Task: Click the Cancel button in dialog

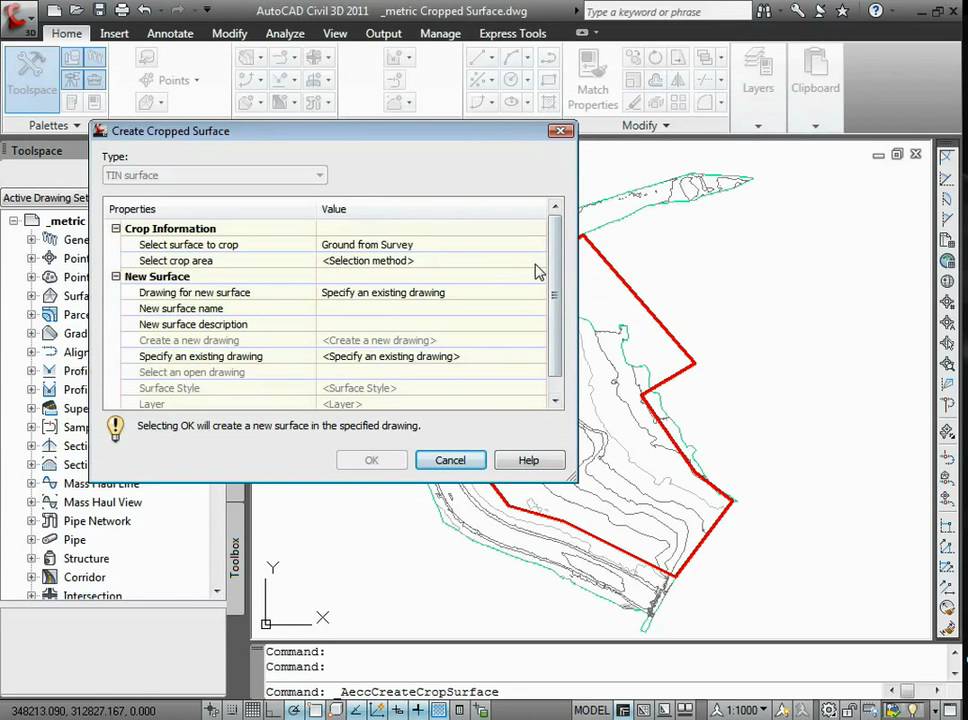Action: 450,460
